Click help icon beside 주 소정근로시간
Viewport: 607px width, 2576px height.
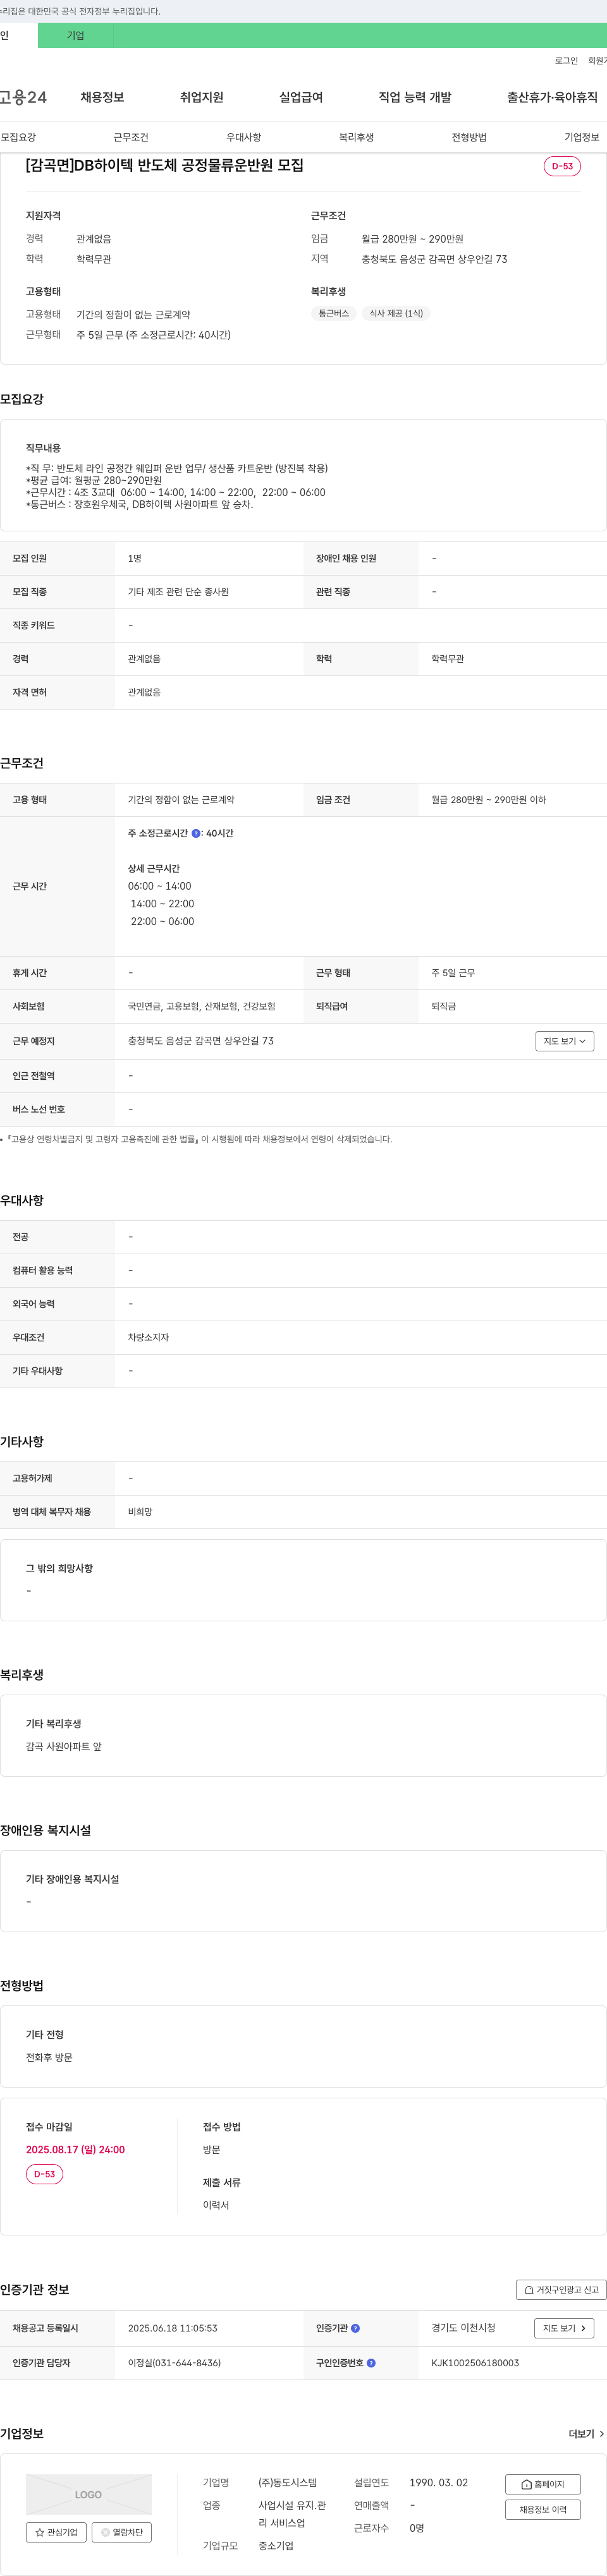[196, 833]
